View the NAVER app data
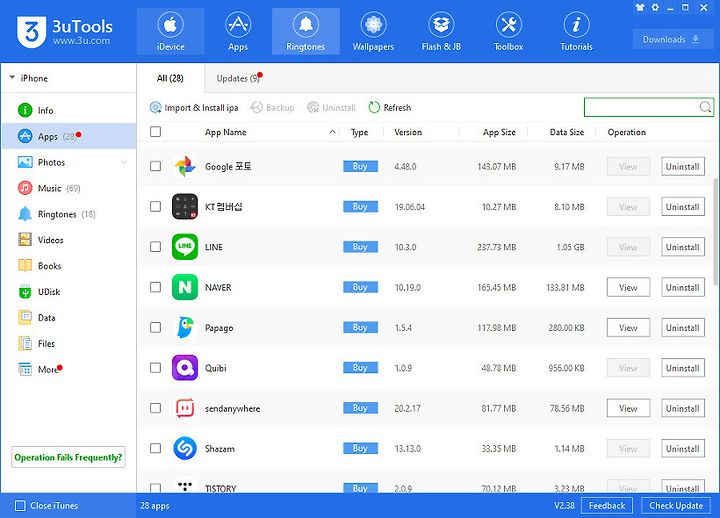The image size is (720, 518). click(628, 287)
